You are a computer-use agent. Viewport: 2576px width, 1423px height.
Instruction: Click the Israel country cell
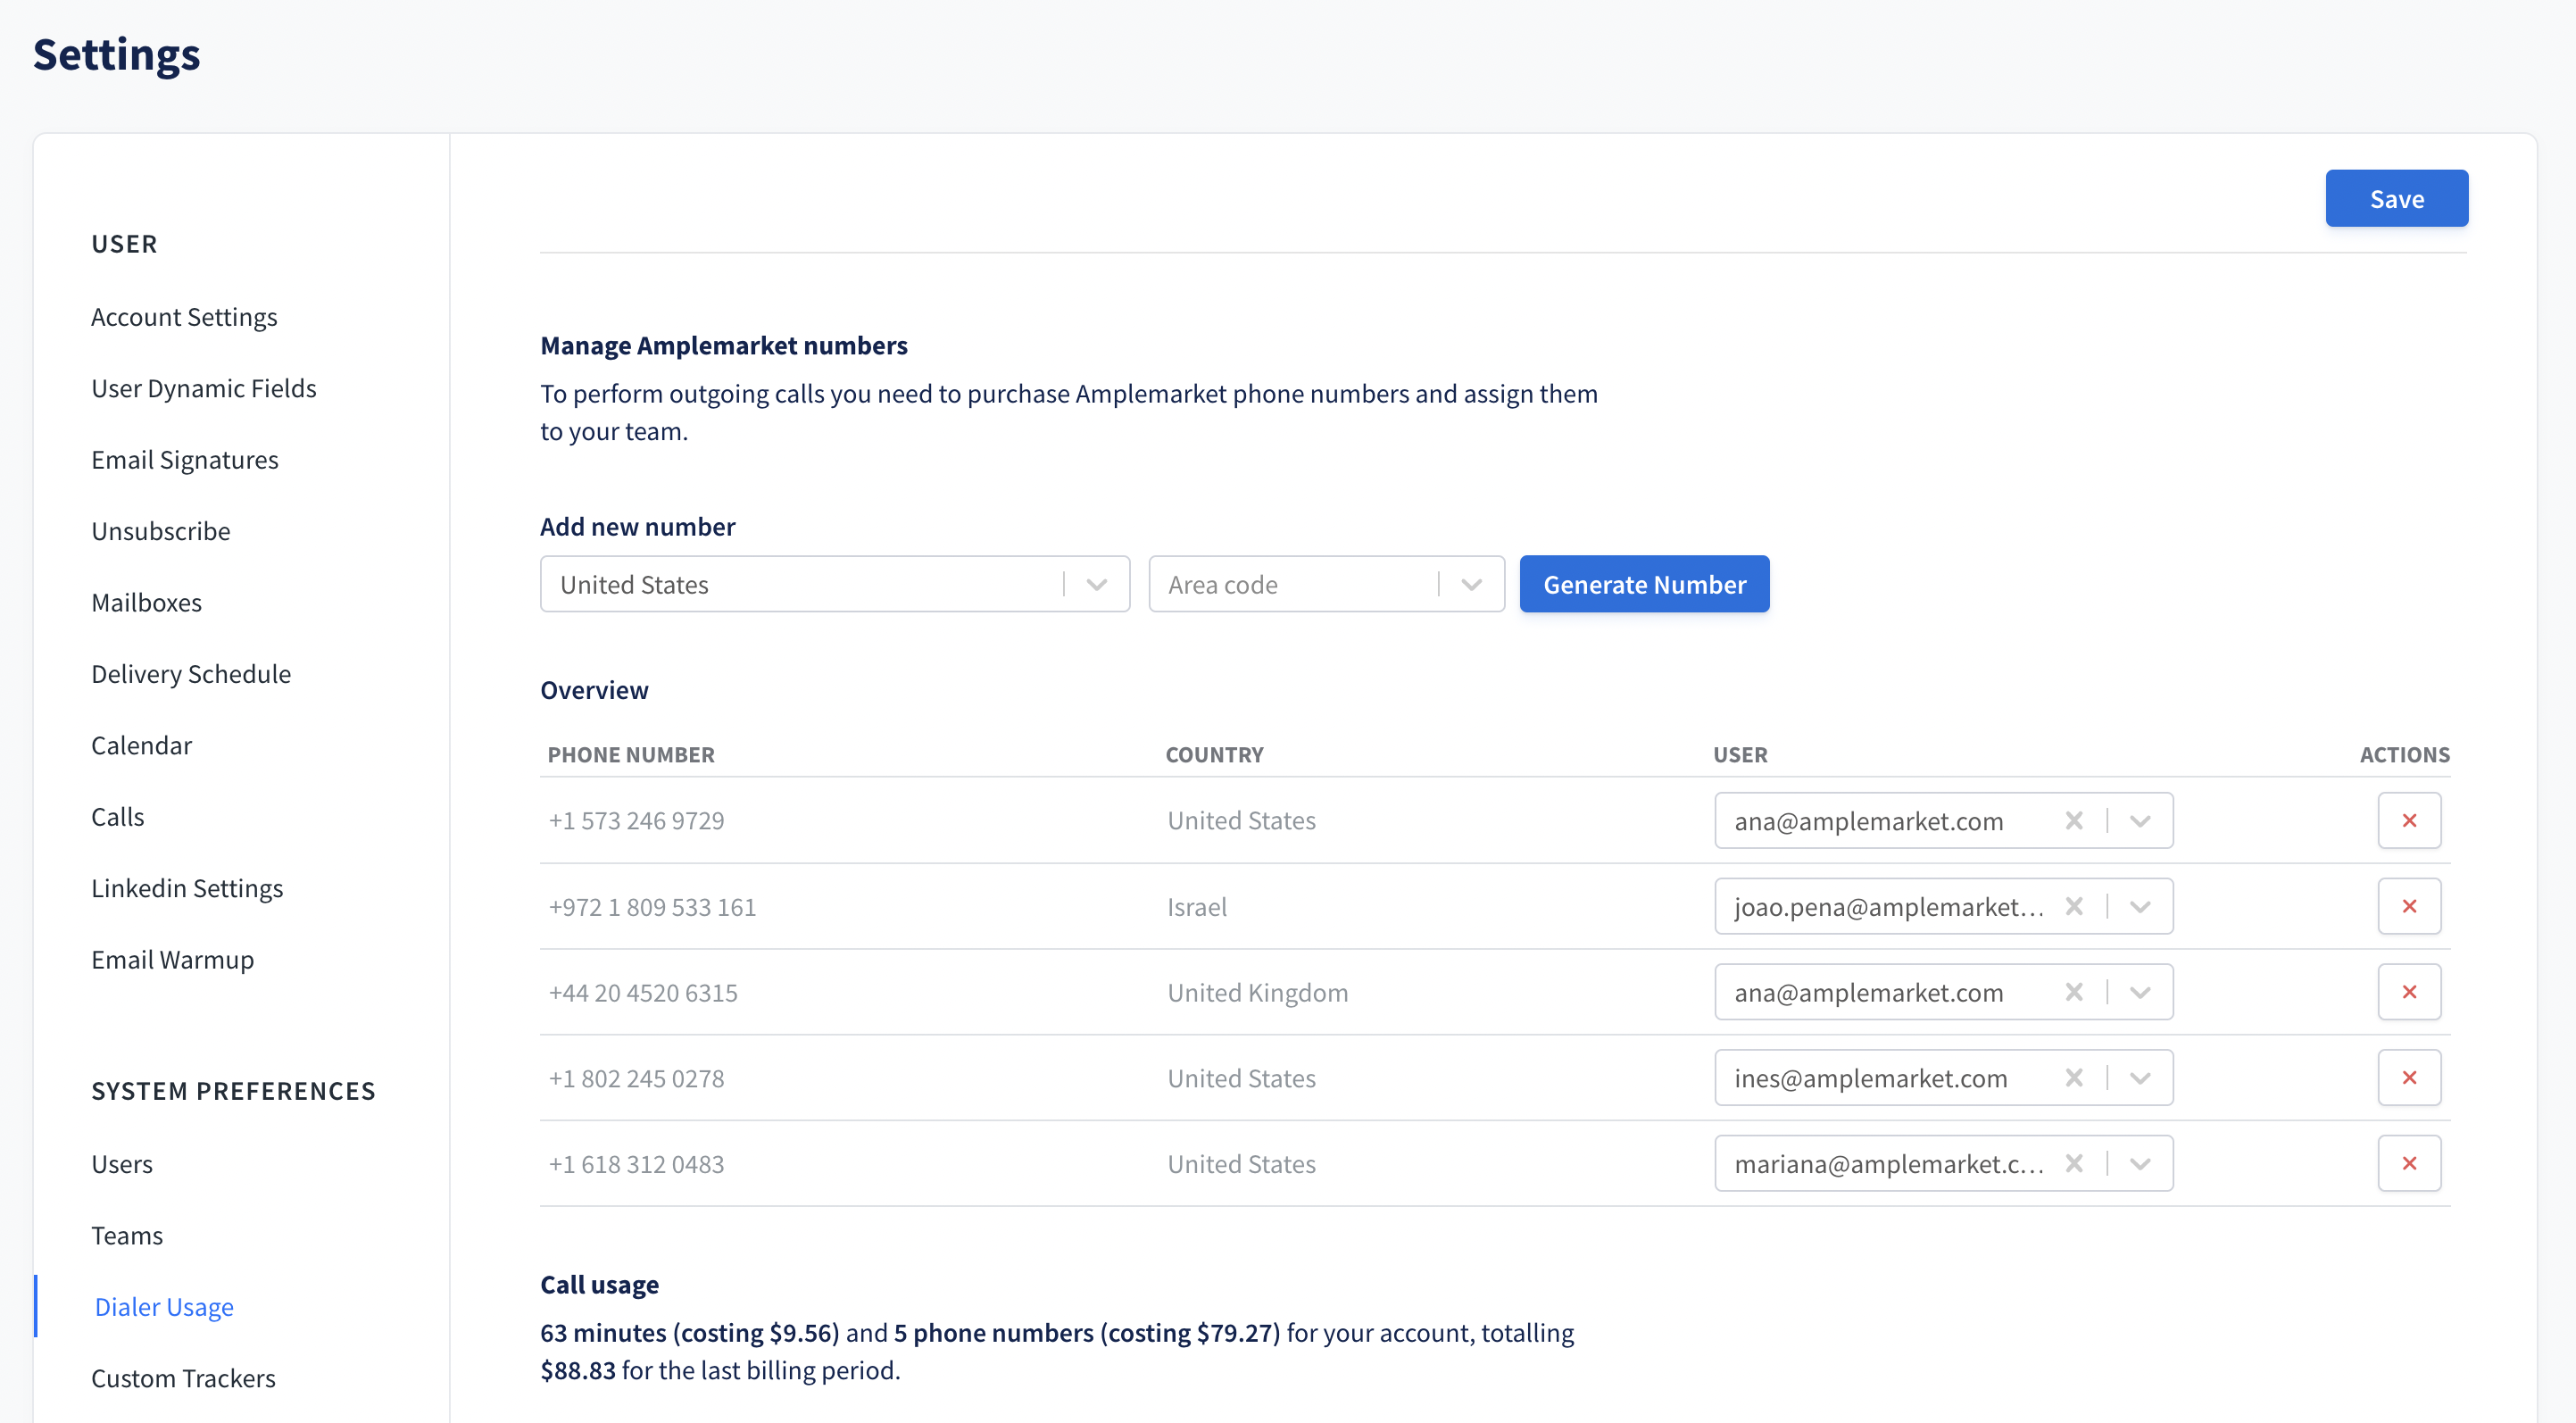[1197, 907]
